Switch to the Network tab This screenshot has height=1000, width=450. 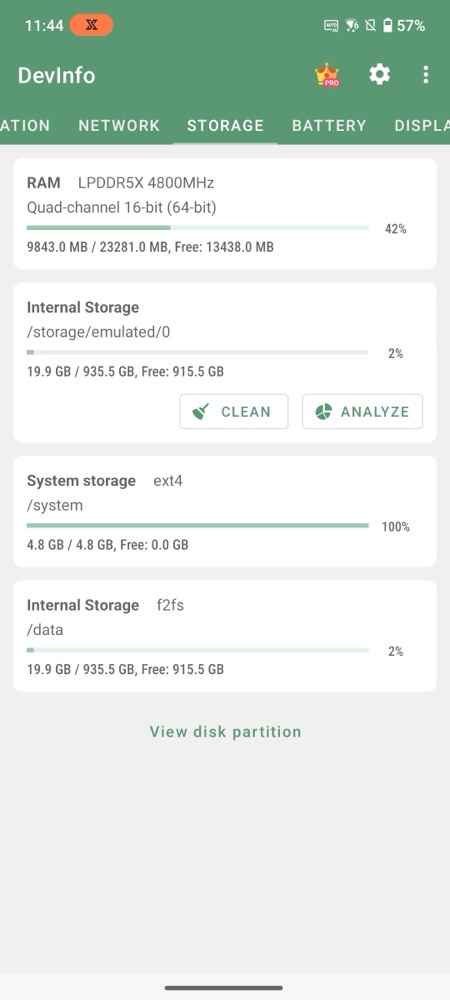[x=119, y=126]
